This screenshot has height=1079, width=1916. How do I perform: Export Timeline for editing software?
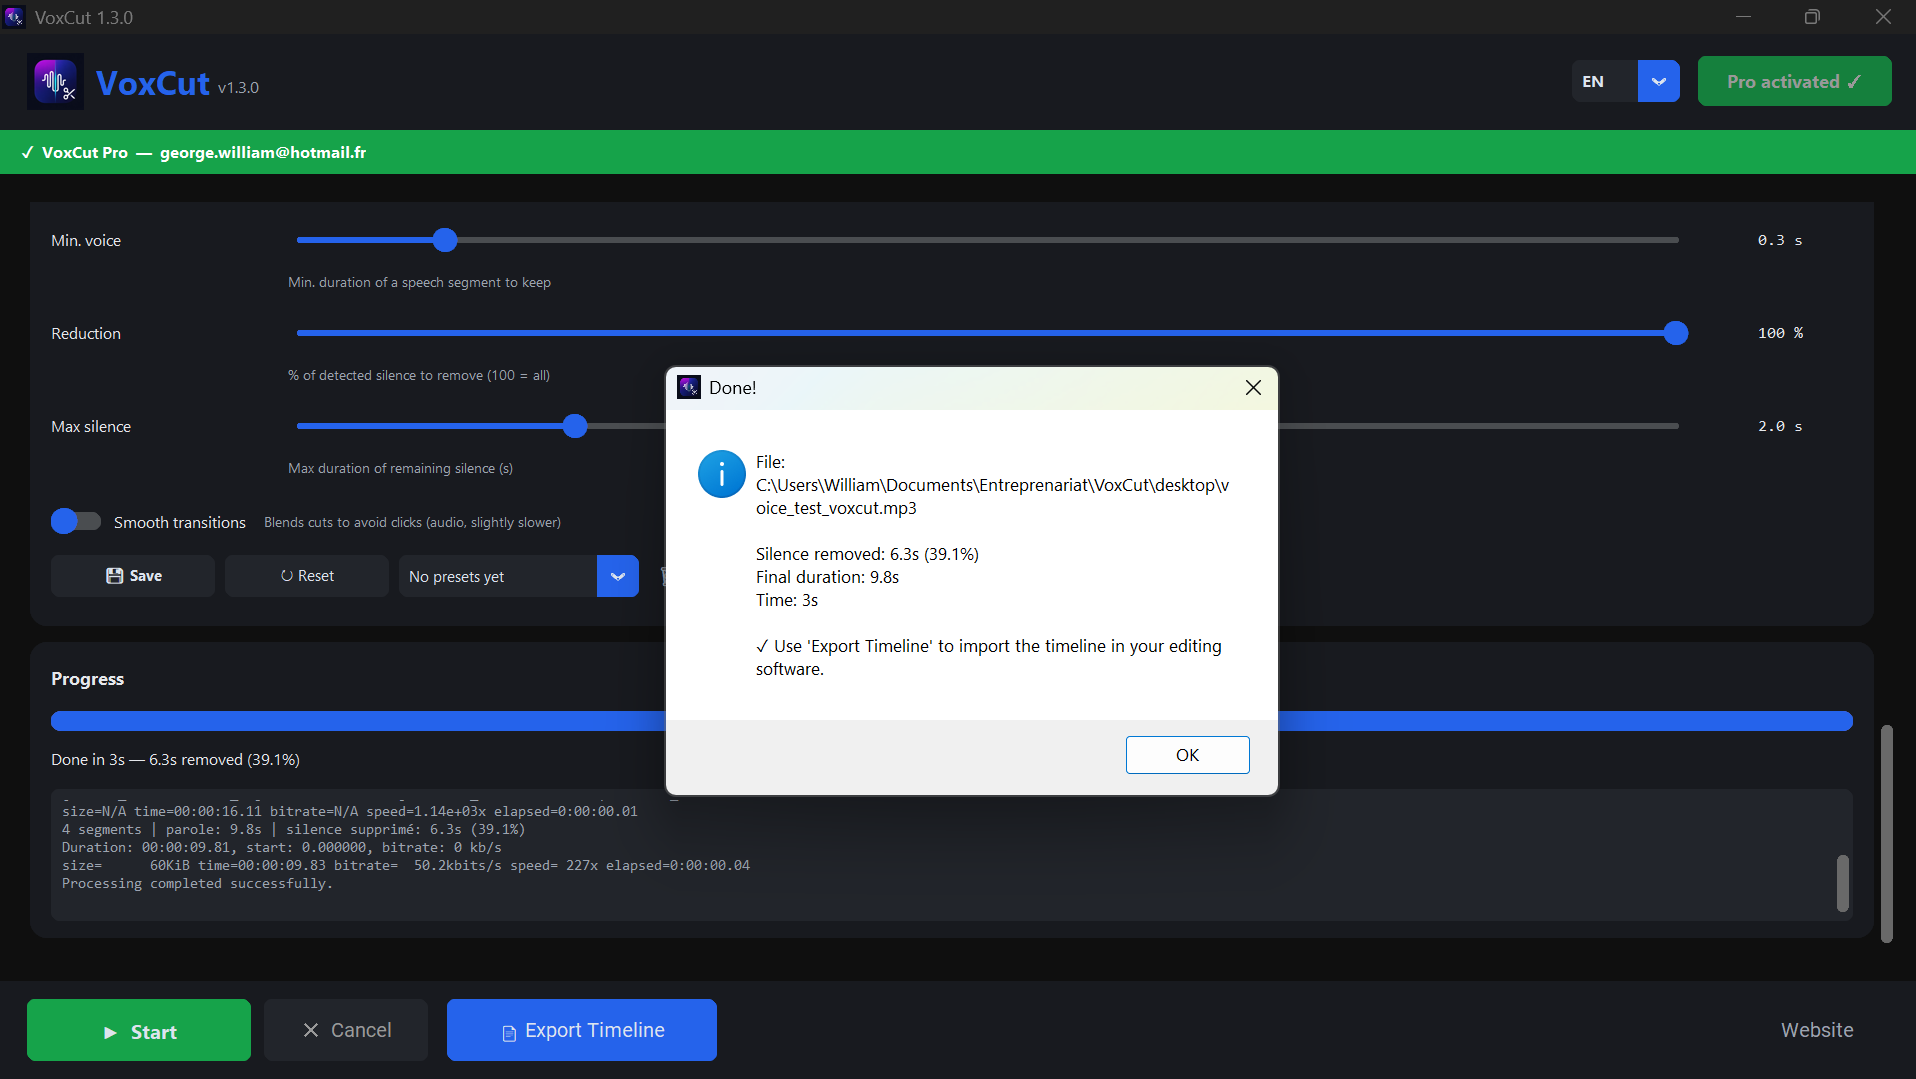pyautogui.click(x=582, y=1030)
